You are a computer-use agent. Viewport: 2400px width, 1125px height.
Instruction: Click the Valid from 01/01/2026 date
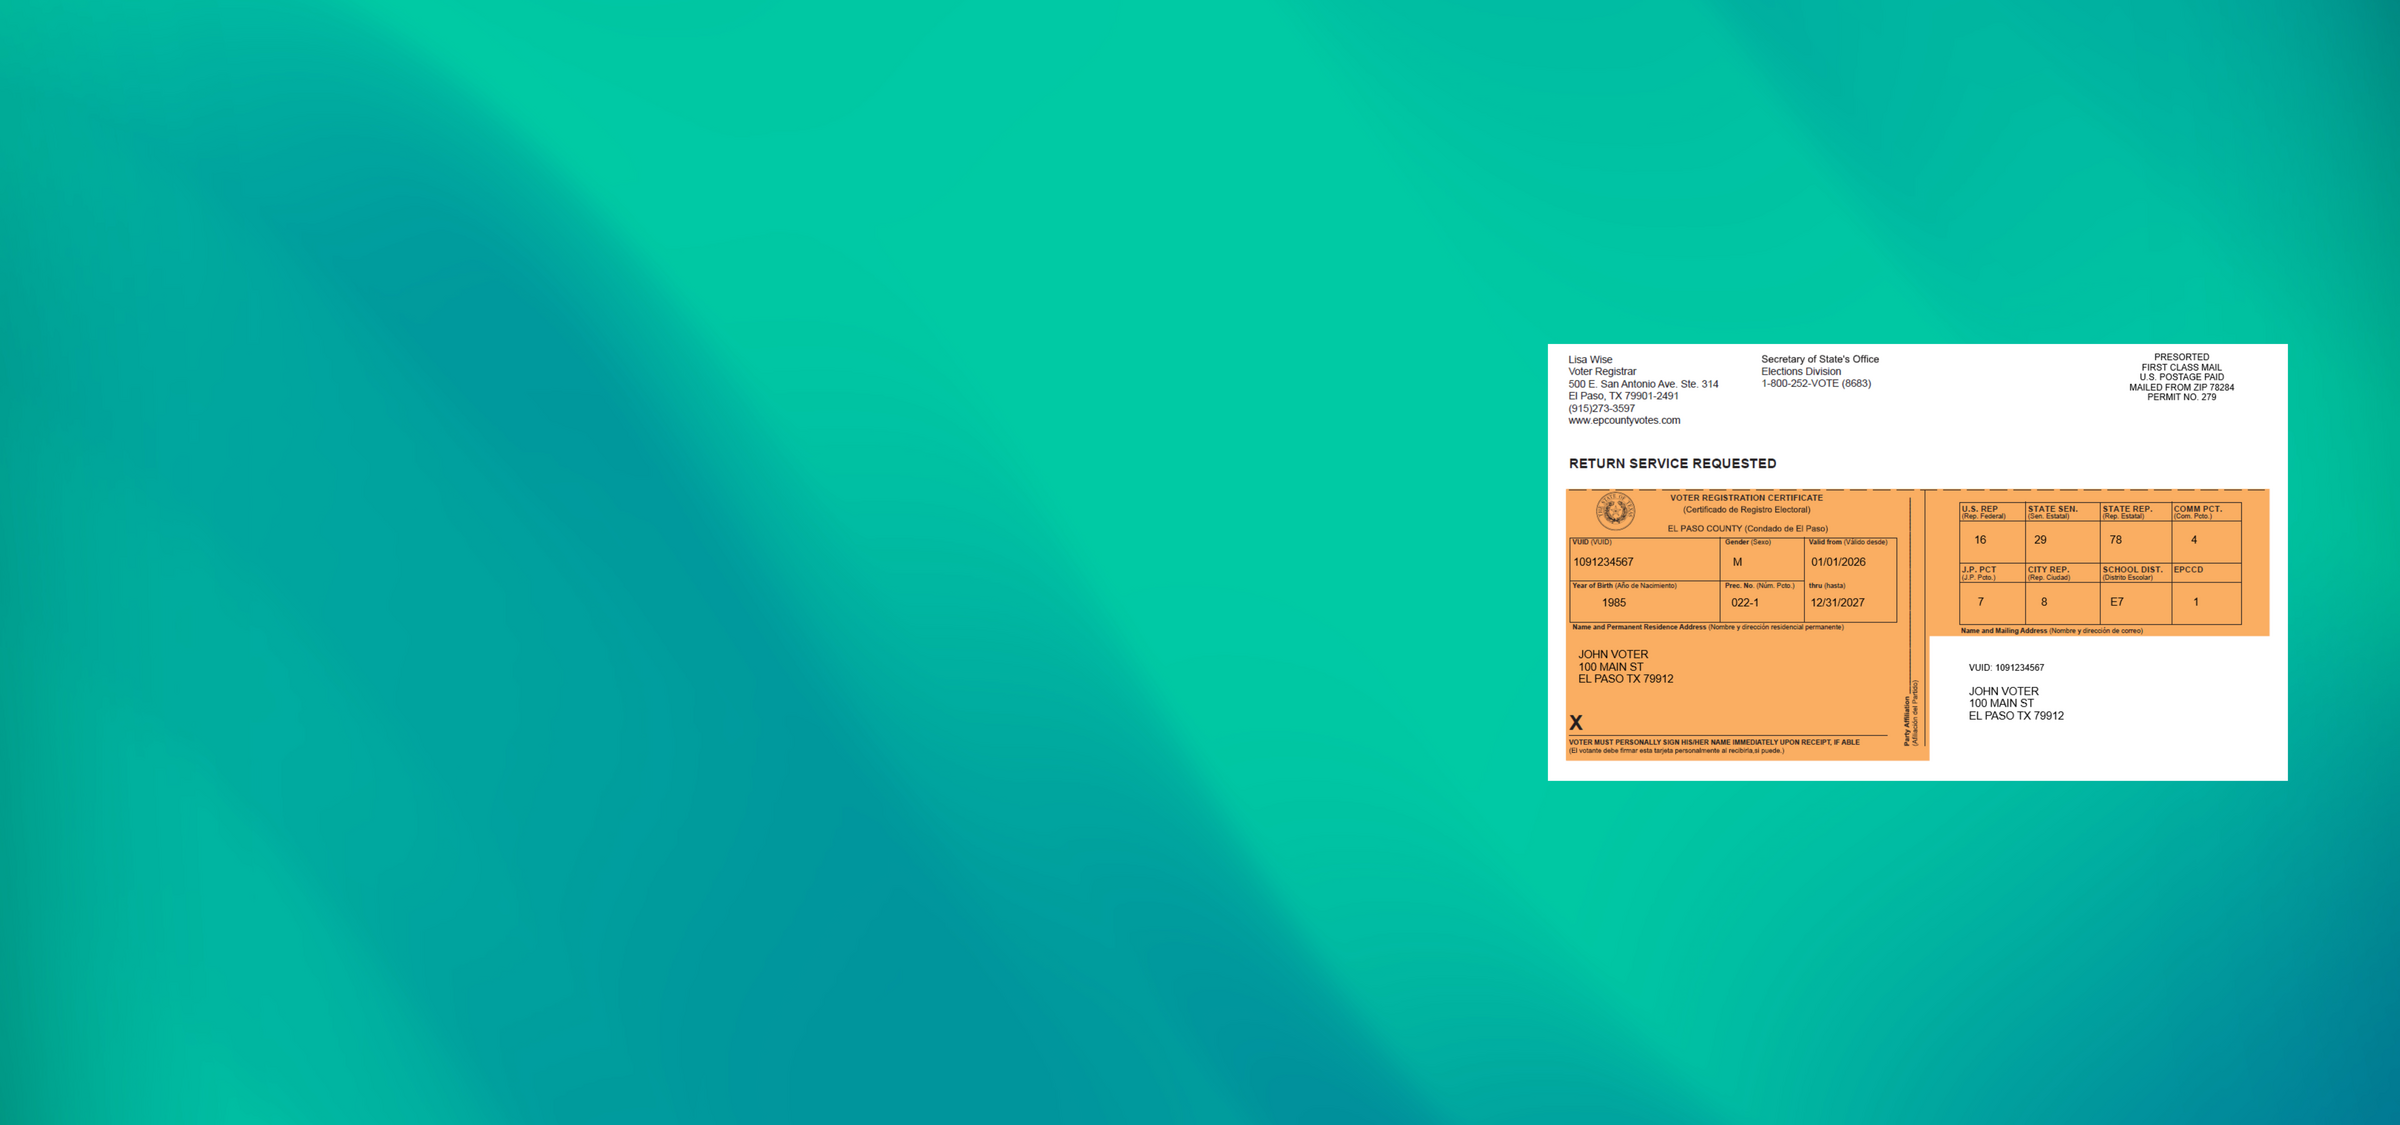(x=1839, y=561)
